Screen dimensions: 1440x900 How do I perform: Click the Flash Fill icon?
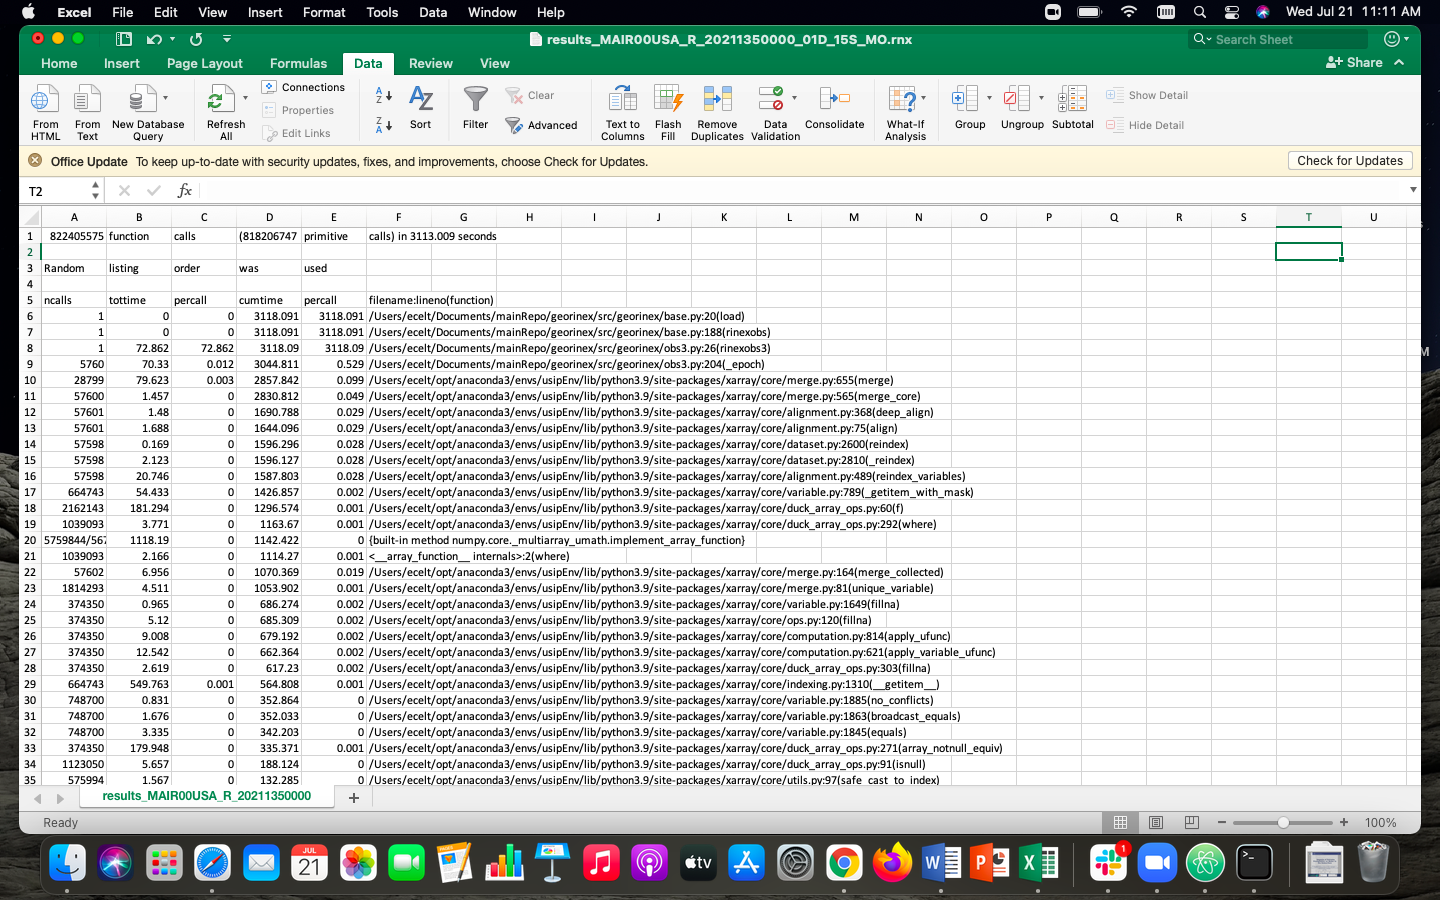(x=668, y=112)
